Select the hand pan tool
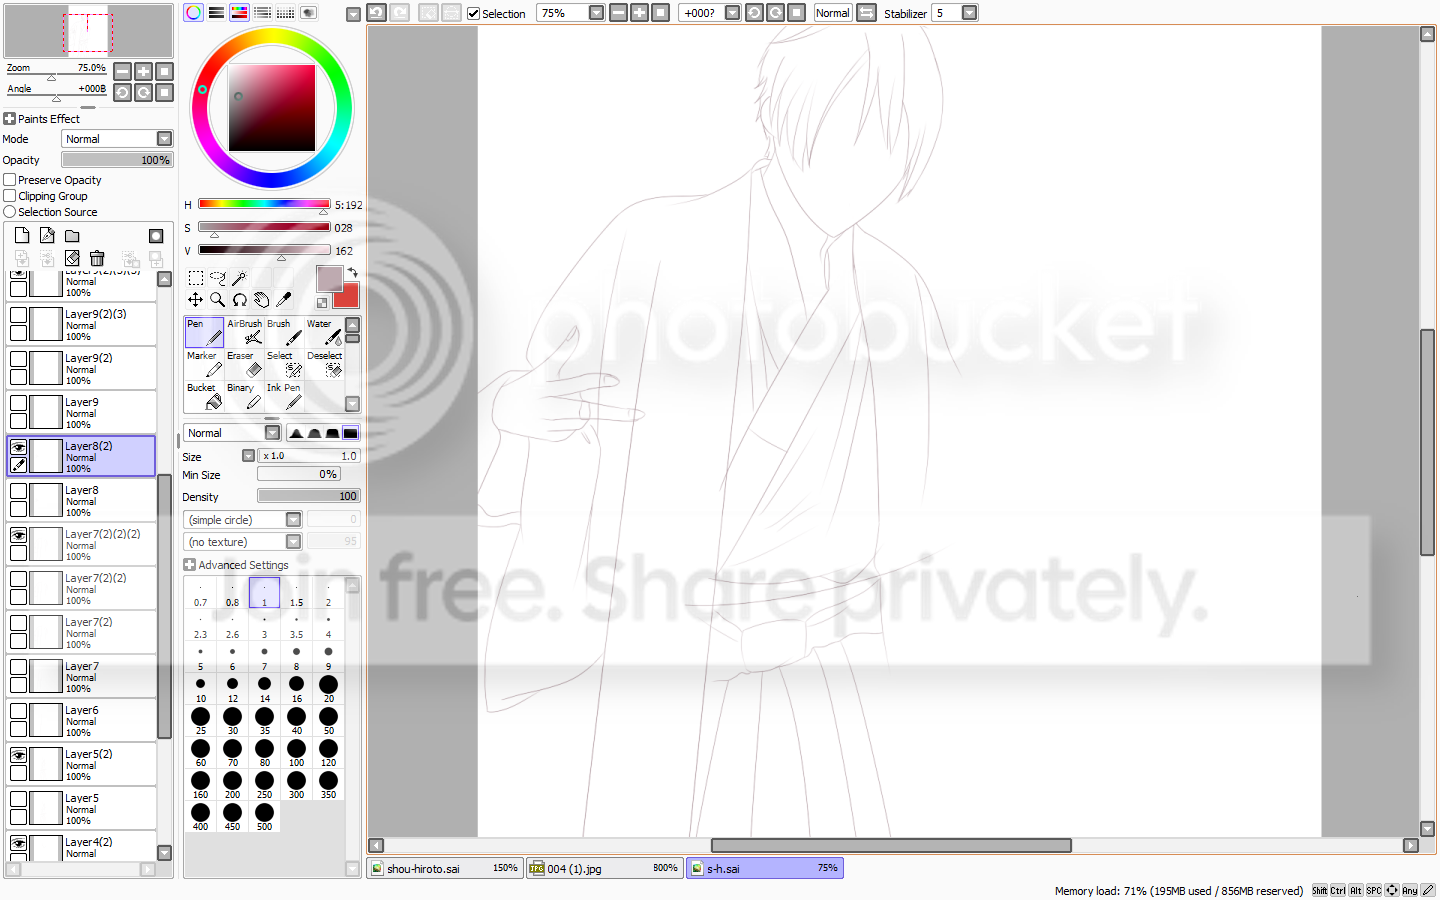Image resolution: width=1440 pixels, height=900 pixels. tap(261, 299)
